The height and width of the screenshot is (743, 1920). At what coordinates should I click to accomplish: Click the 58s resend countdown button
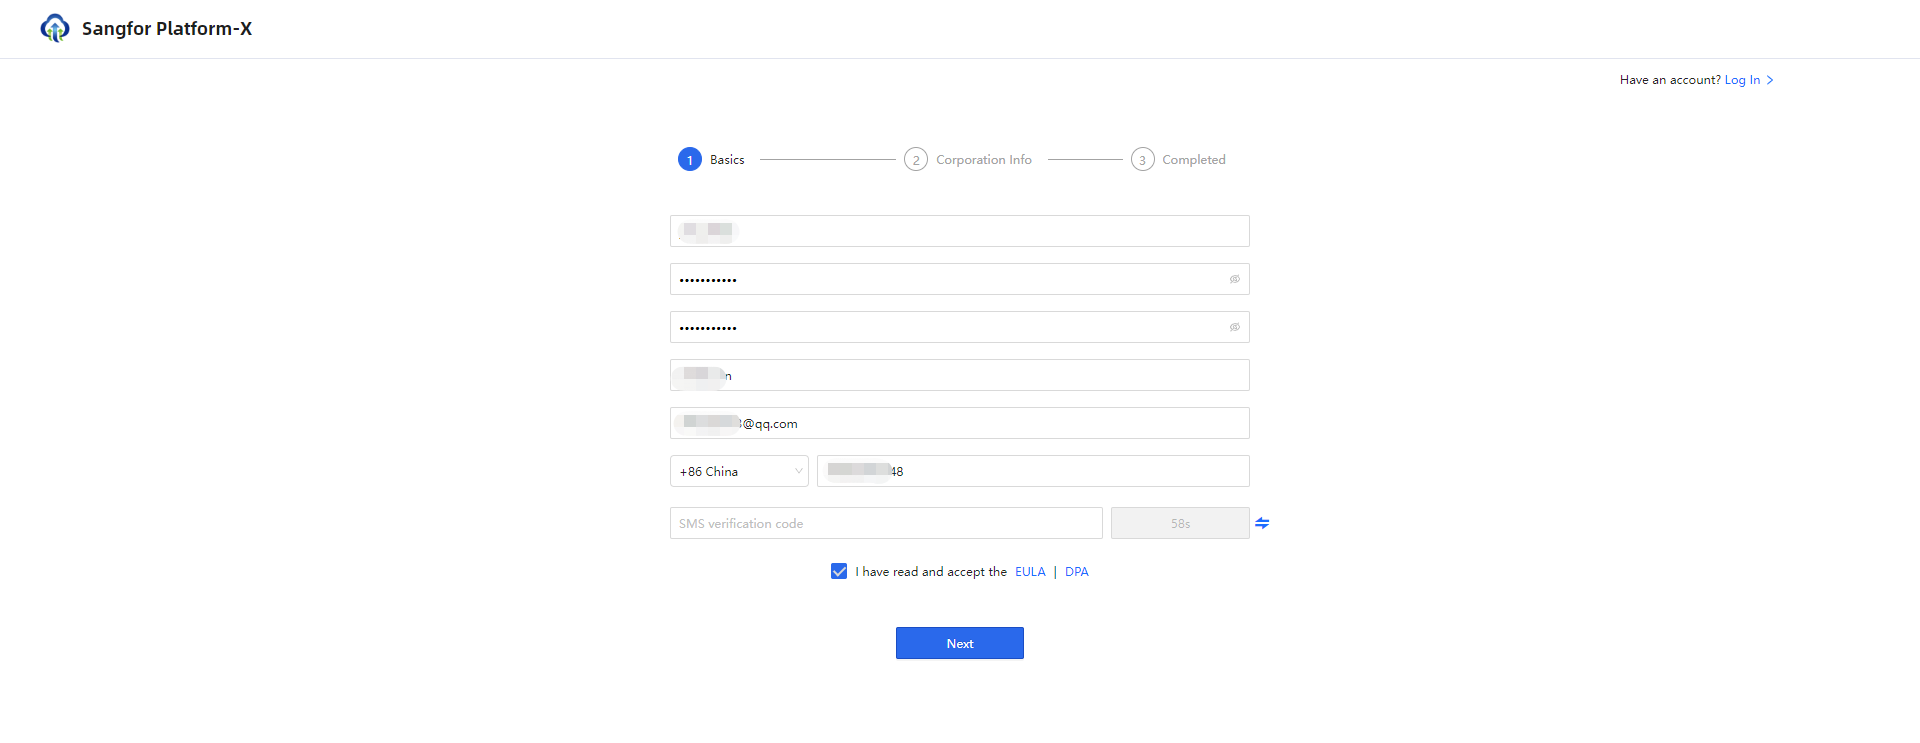tap(1180, 523)
